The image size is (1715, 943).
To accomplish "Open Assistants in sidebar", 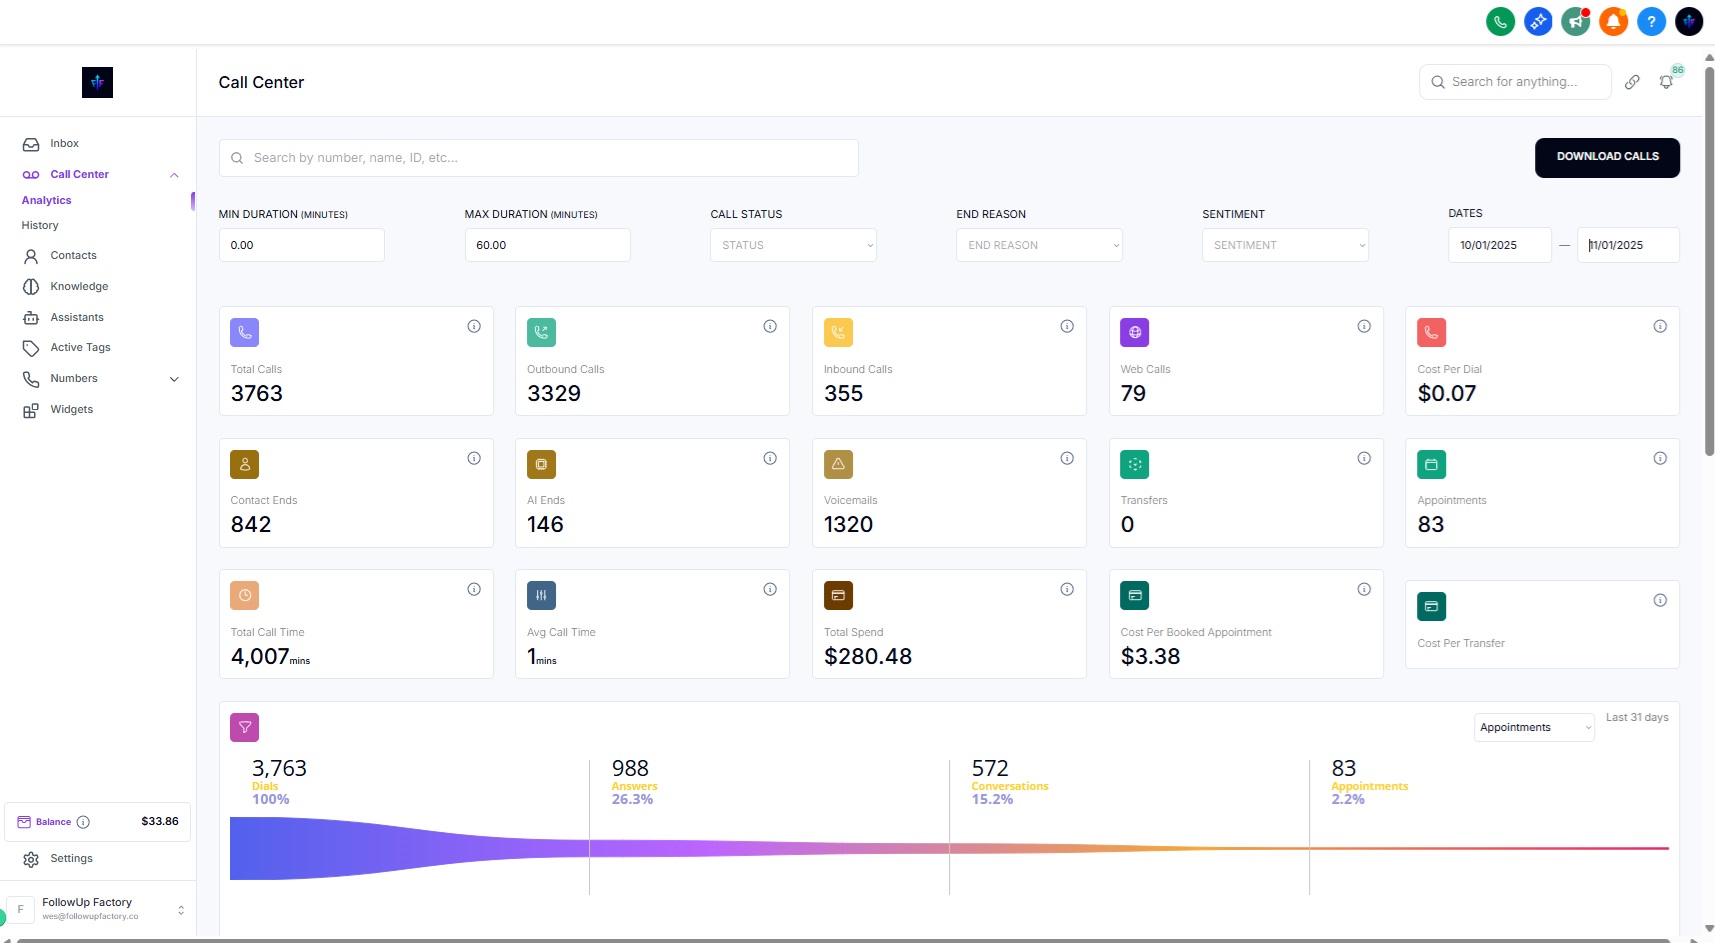I will click(x=77, y=318).
